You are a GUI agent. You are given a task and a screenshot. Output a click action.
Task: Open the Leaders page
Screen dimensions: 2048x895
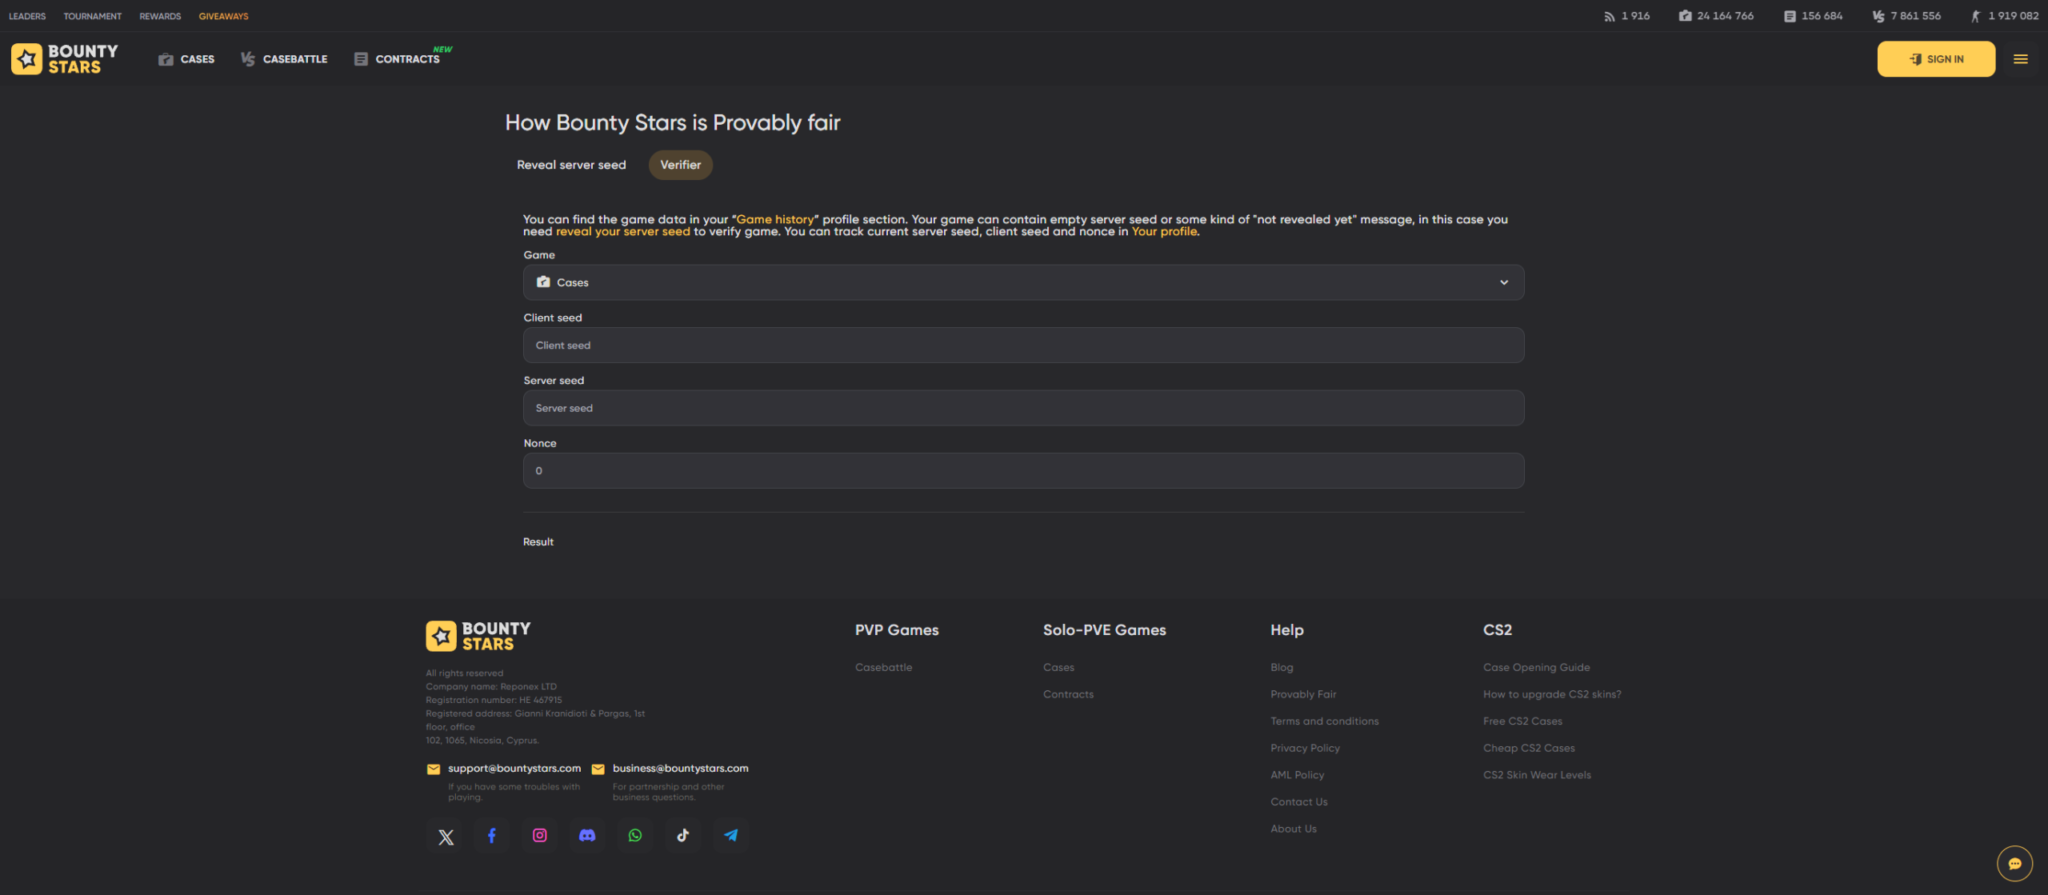[x=27, y=16]
